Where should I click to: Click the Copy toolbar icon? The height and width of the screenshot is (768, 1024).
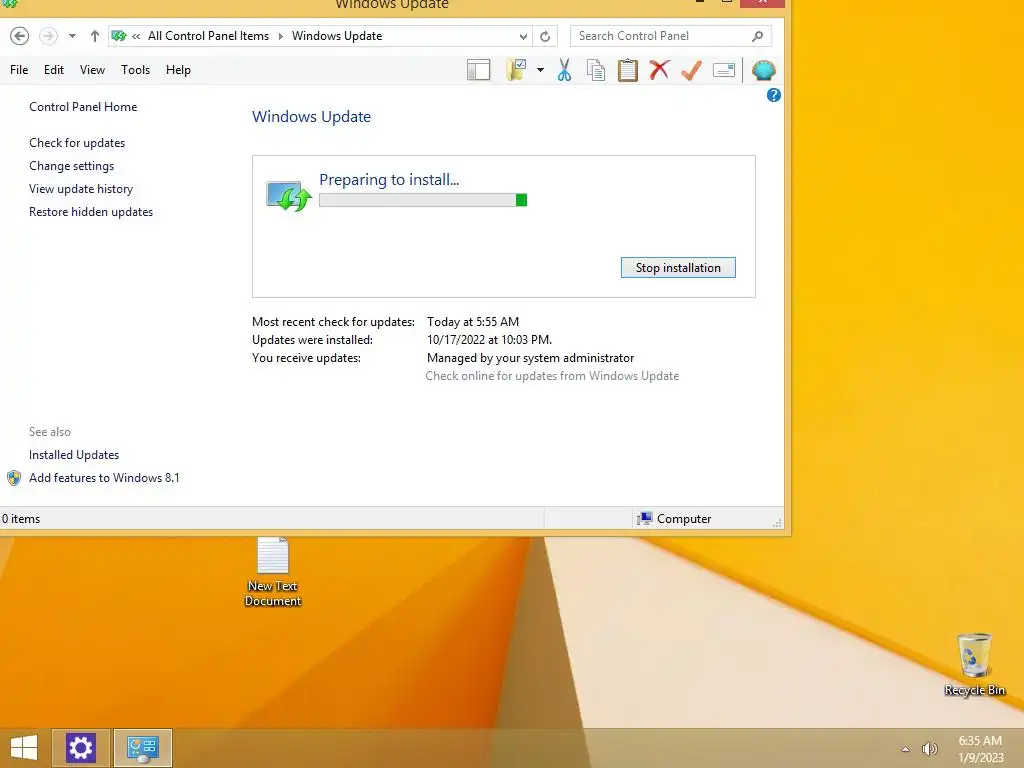tap(596, 70)
